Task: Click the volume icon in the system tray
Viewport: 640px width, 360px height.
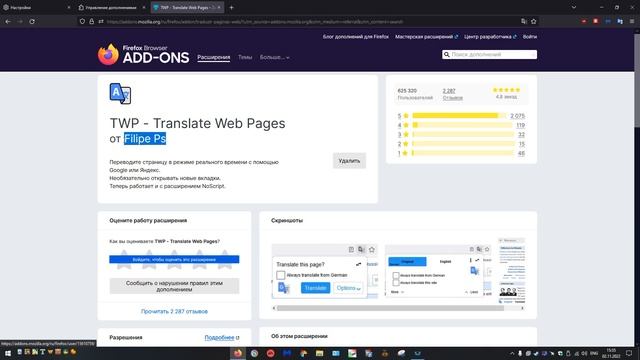Action: [584, 353]
